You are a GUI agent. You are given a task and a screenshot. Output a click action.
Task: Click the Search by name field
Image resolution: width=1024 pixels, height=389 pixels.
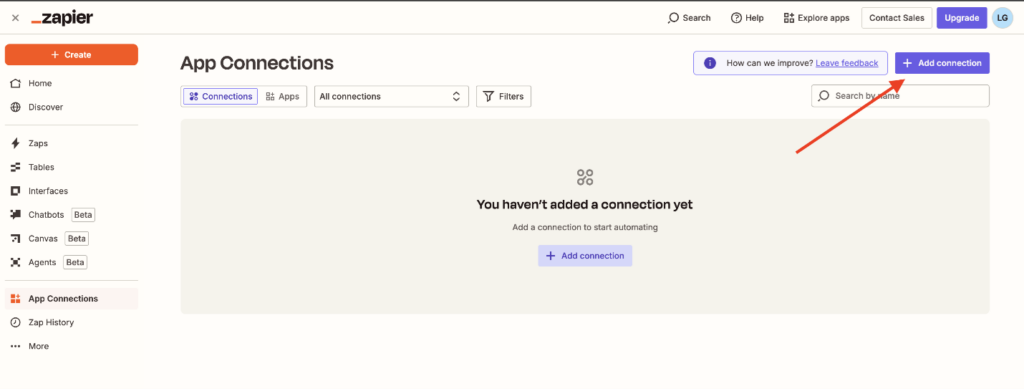tap(900, 96)
